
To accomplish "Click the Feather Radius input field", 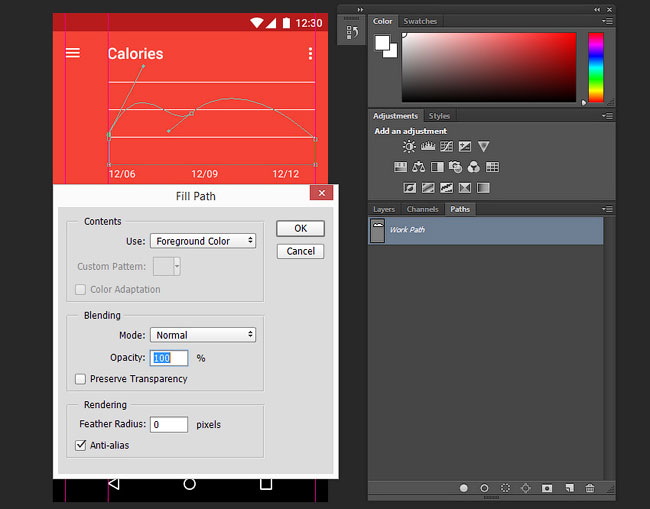I will click(x=169, y=424).
